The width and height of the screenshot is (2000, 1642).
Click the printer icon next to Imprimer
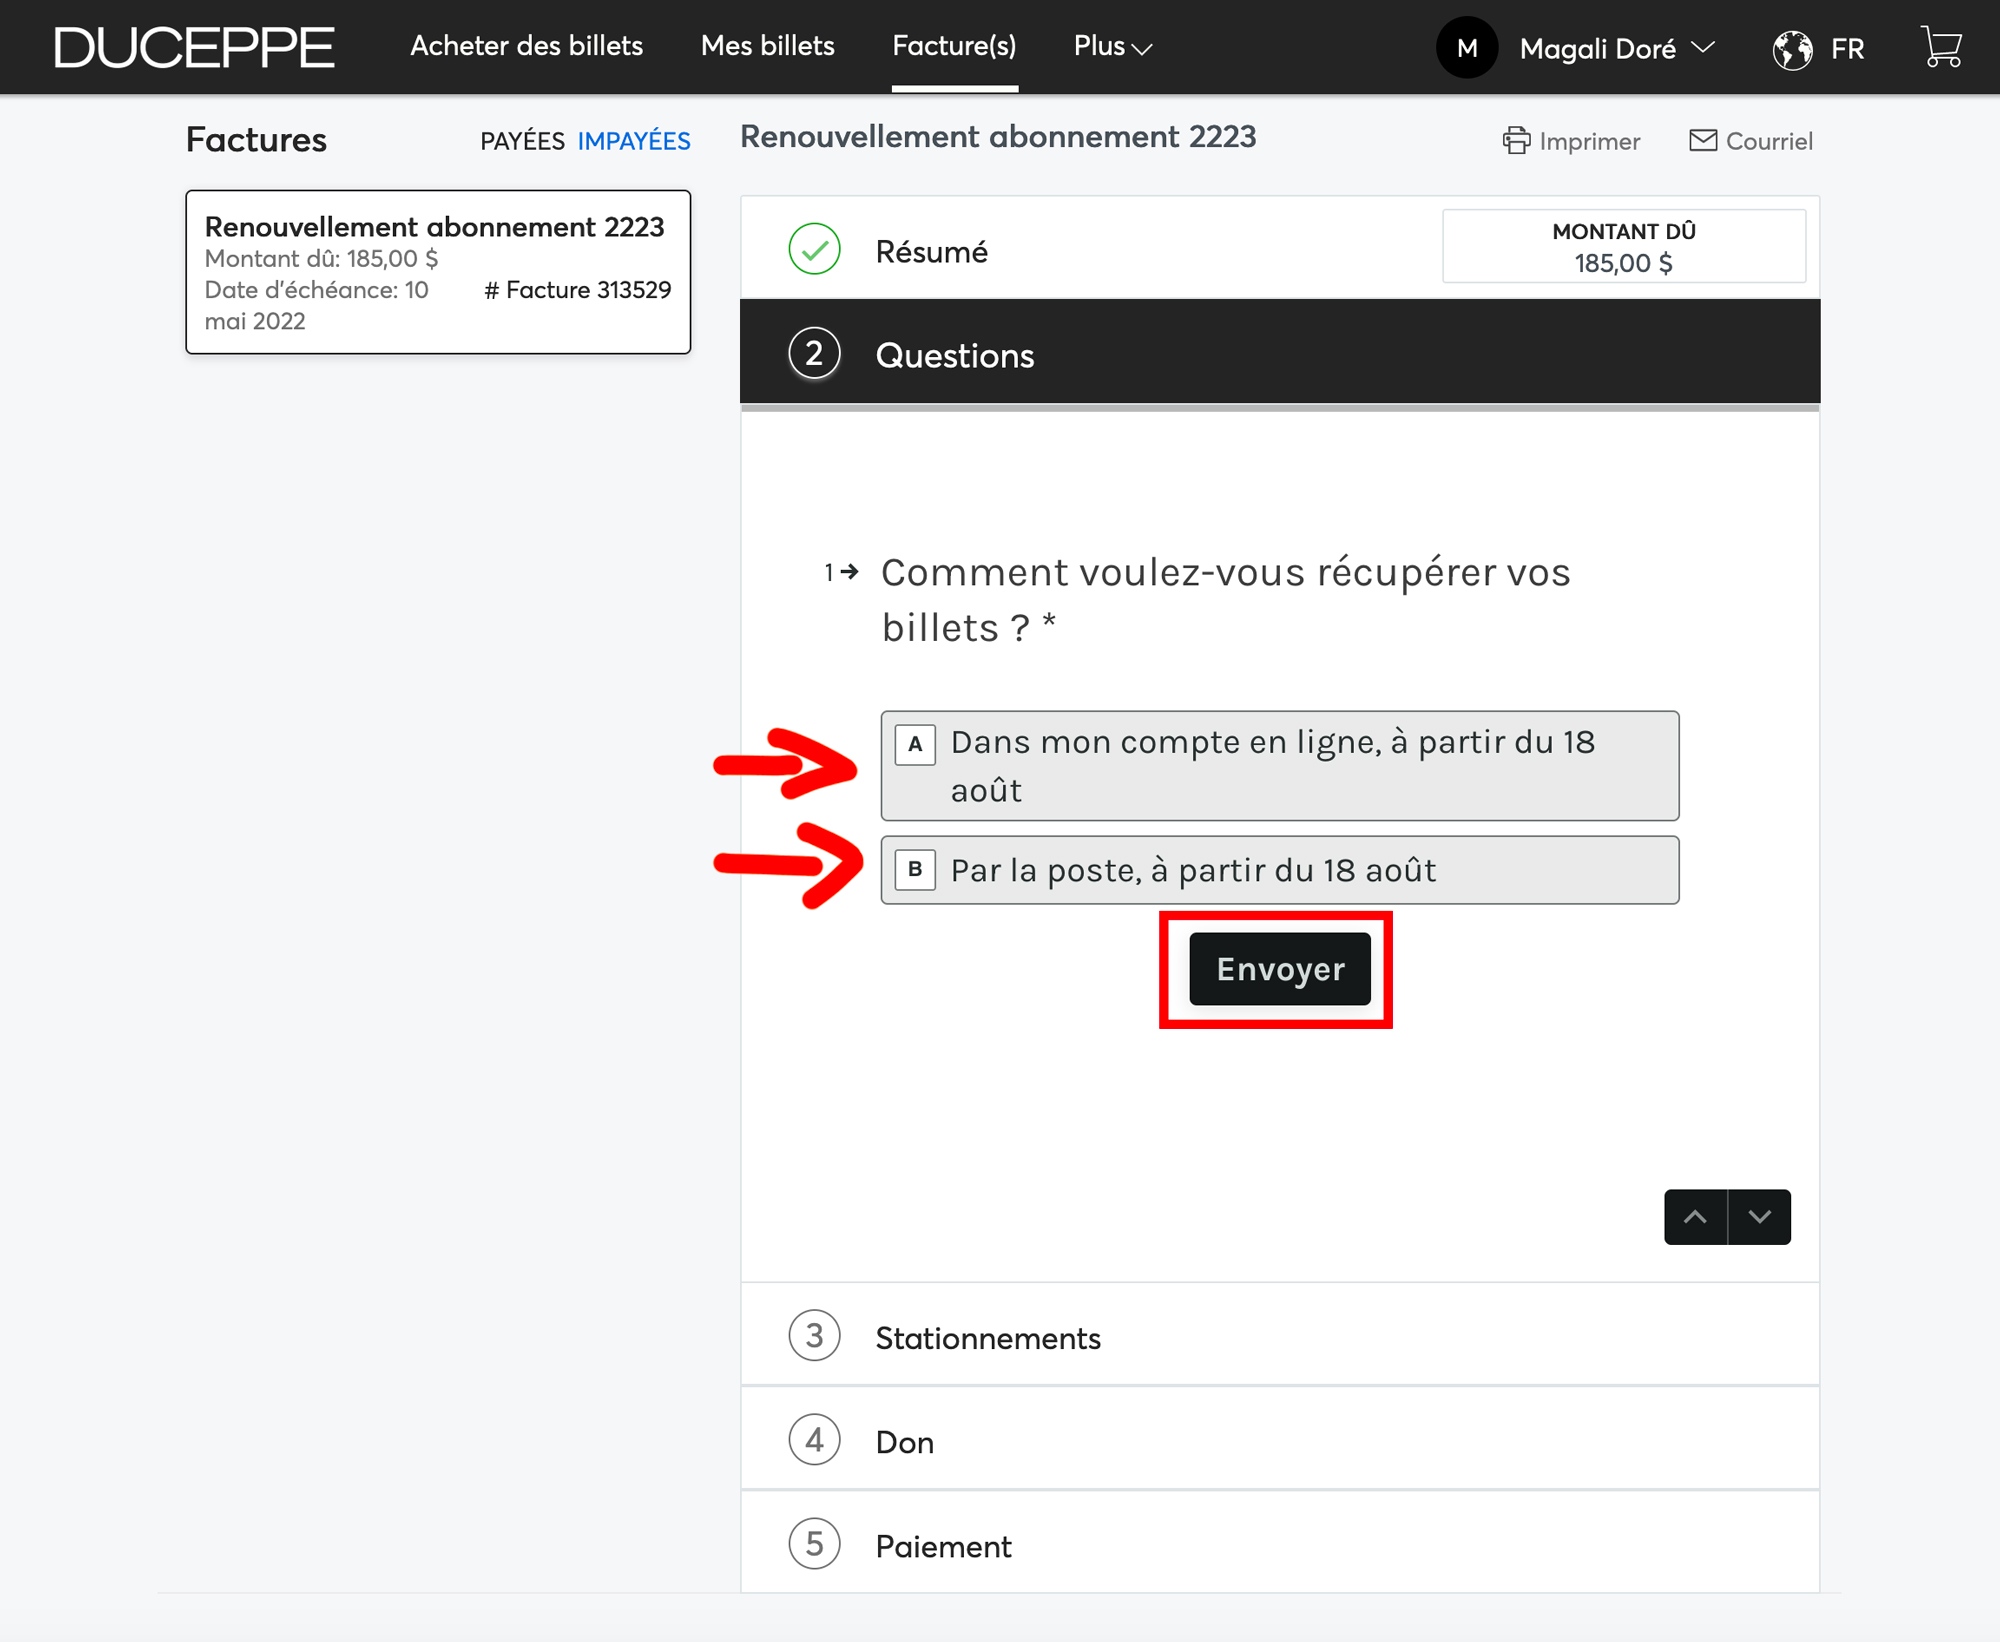point(1516,141)
